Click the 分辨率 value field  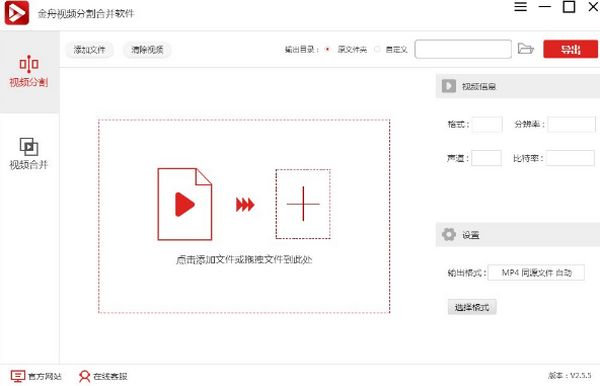pyautogui.click(x=571, y=124)
